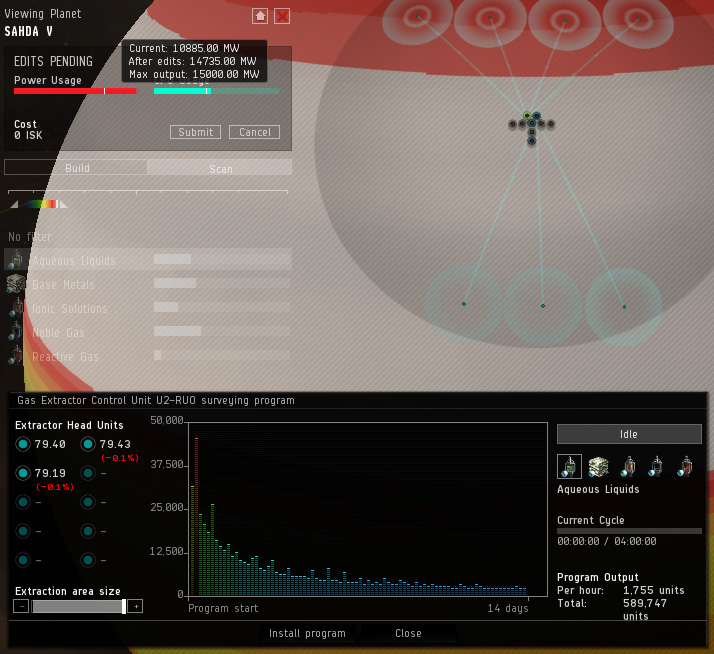Select the lower-middle extractor head on the planet
The image size is (714, 654).
542,306
